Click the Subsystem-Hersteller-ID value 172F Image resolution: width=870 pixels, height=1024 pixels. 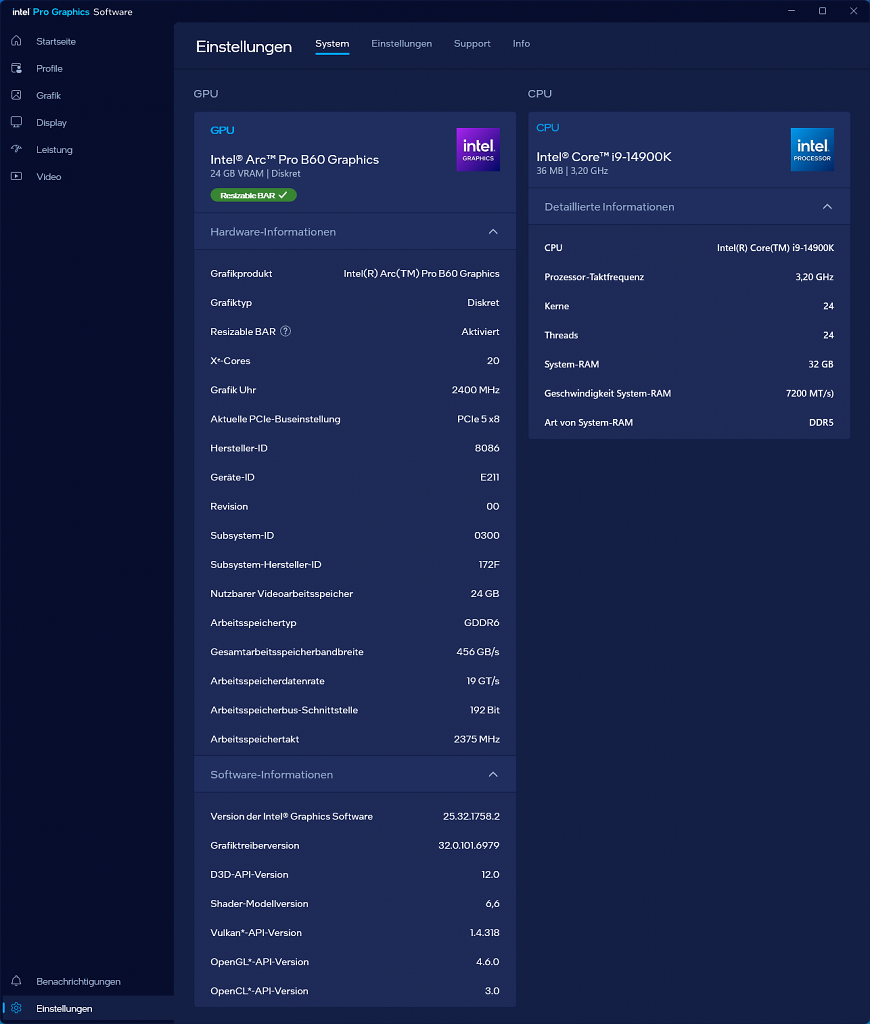pos(489,564)
